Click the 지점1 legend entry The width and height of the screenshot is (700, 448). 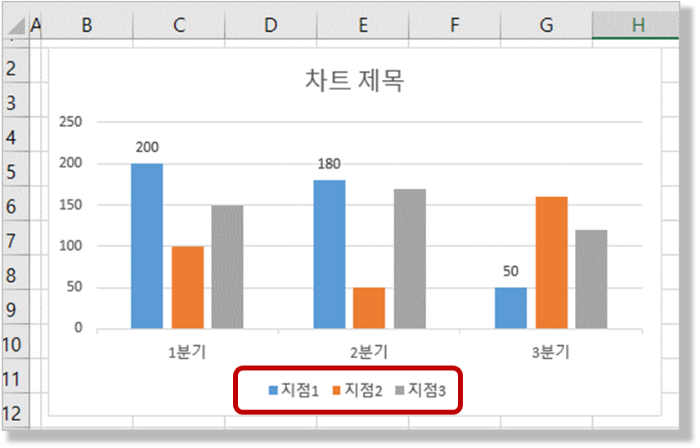(x=294, y=390)
